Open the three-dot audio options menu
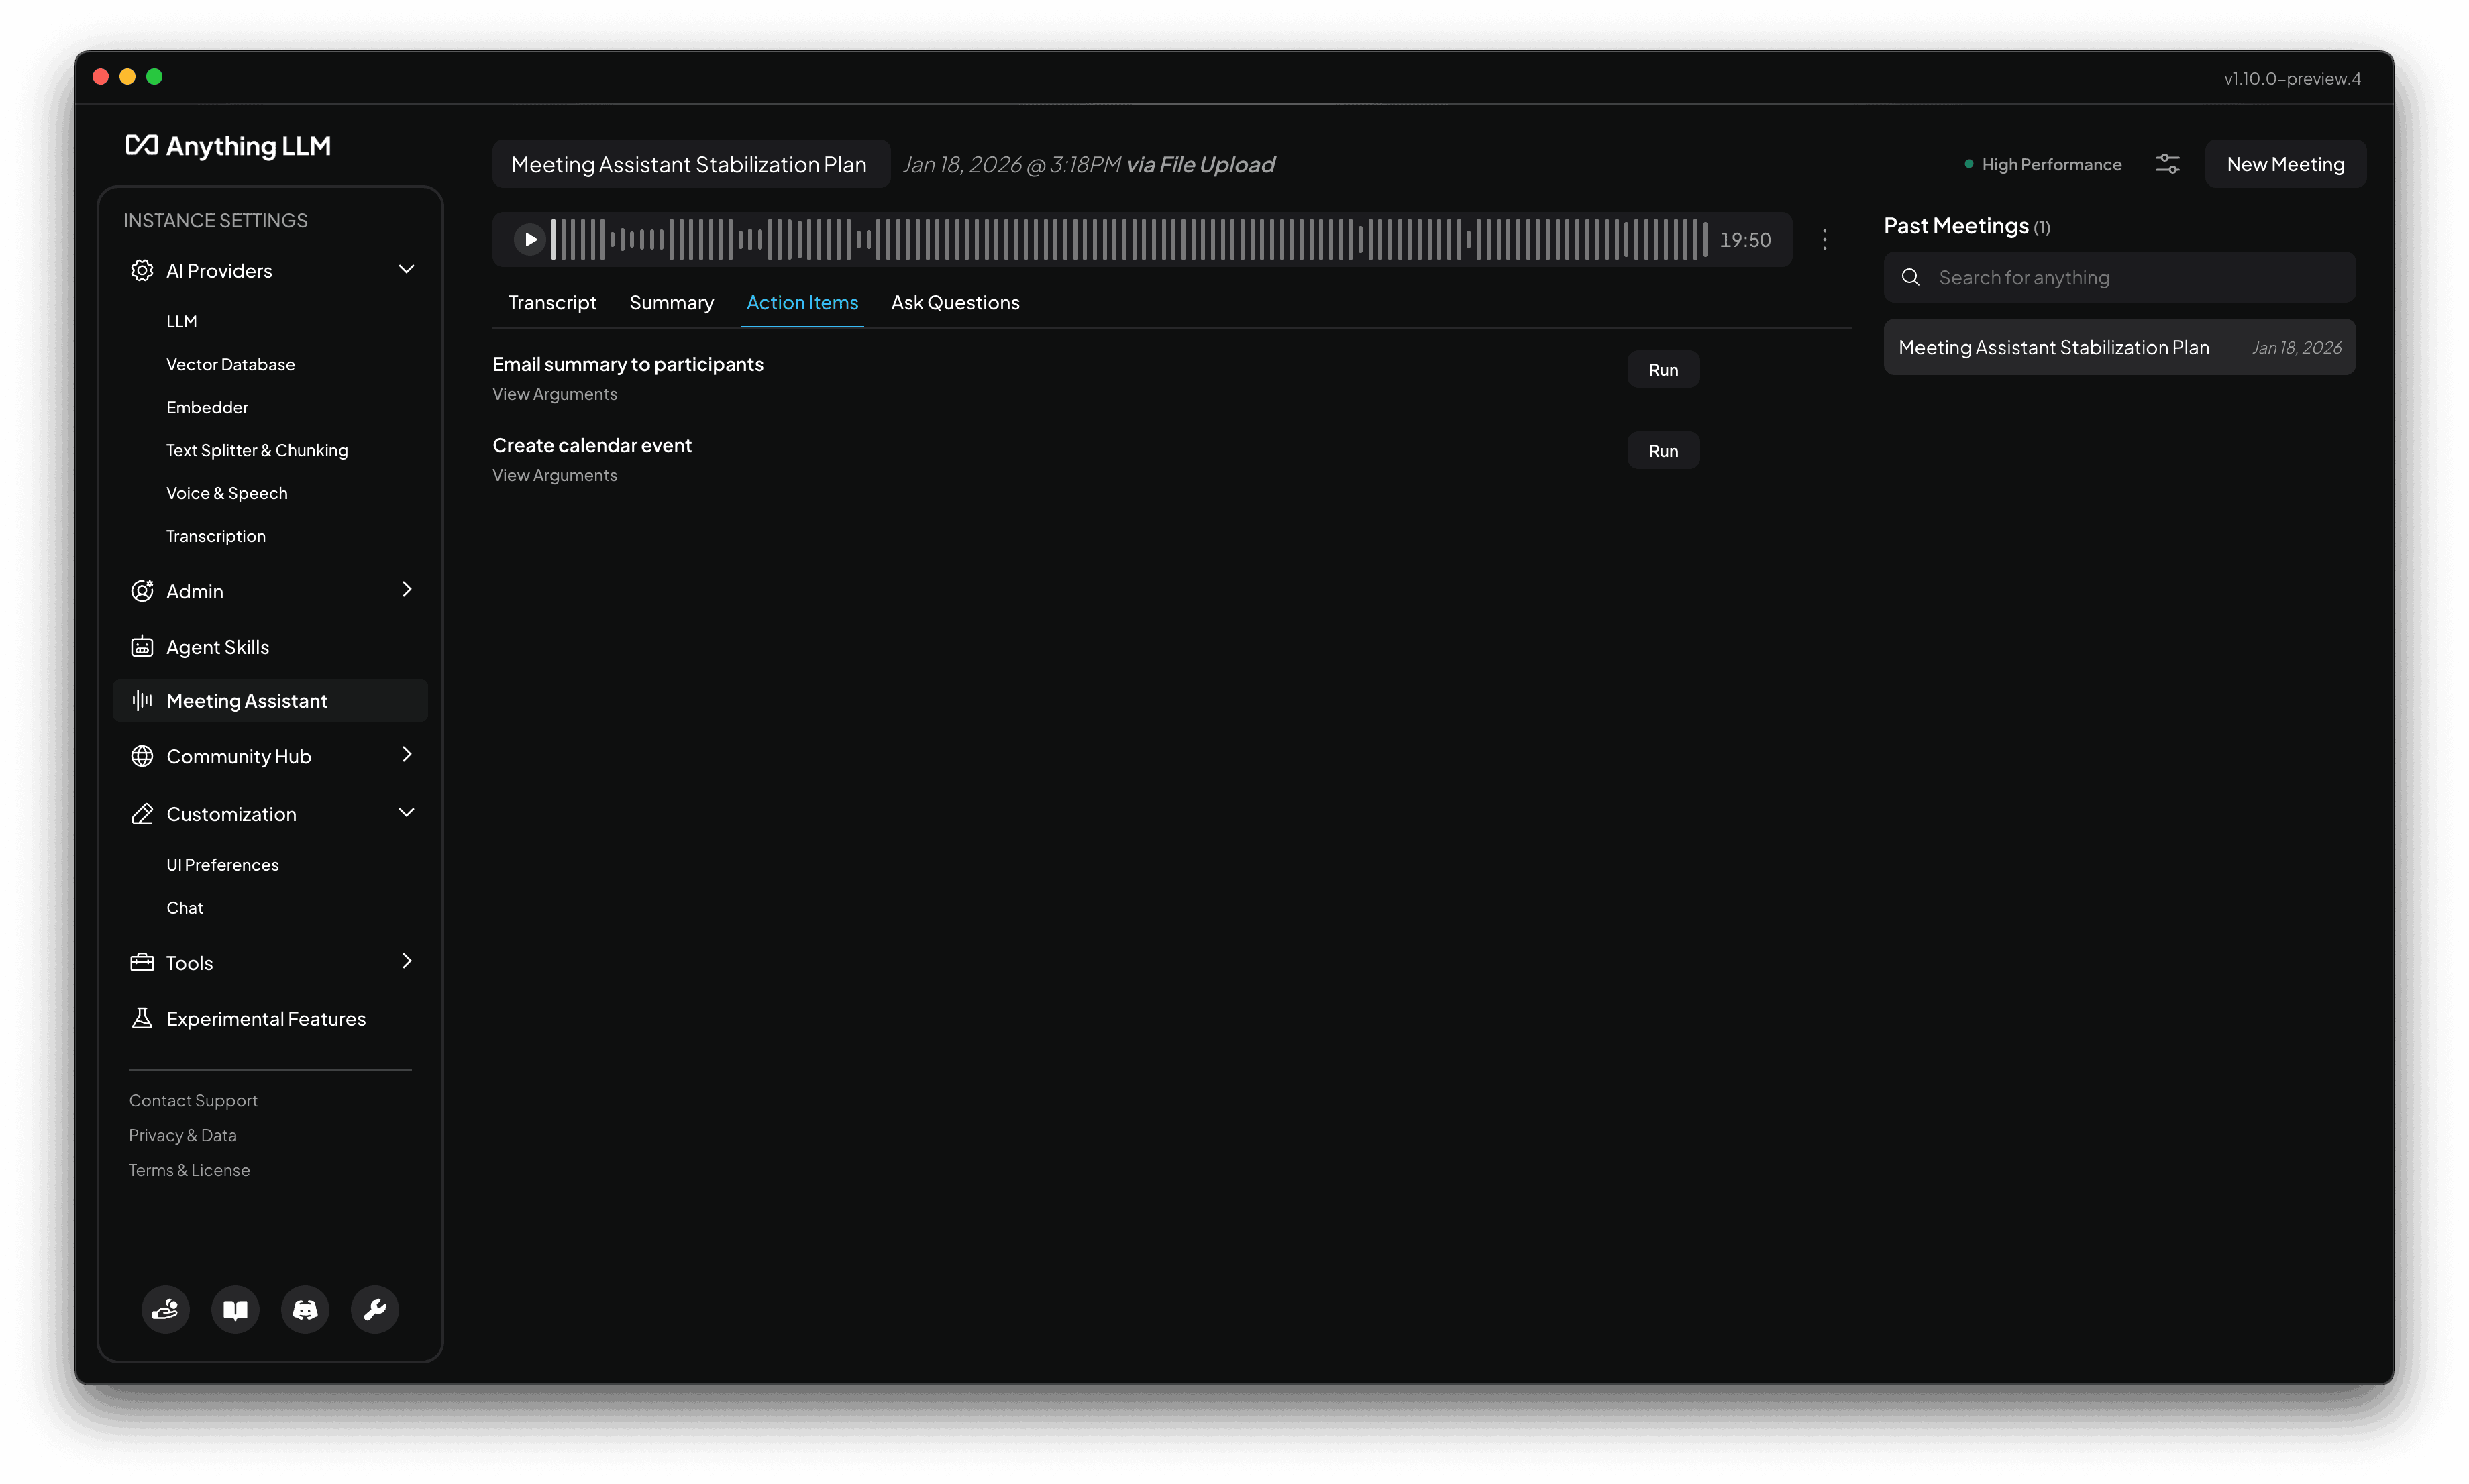 coord(1824,239)
